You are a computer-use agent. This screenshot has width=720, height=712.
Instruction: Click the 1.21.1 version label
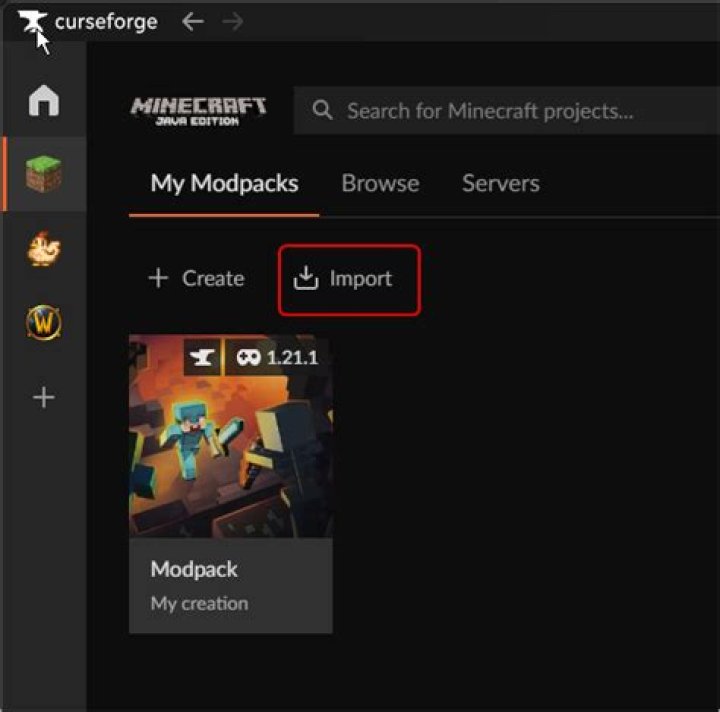(292, 358)
